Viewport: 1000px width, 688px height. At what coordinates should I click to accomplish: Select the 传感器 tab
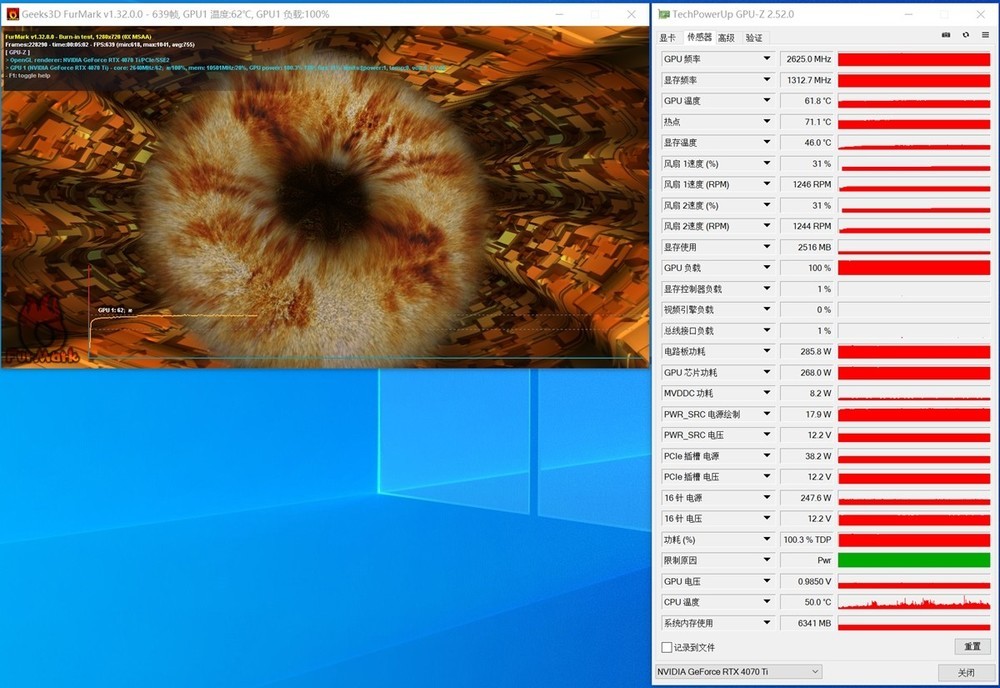(x=699, y=38)
